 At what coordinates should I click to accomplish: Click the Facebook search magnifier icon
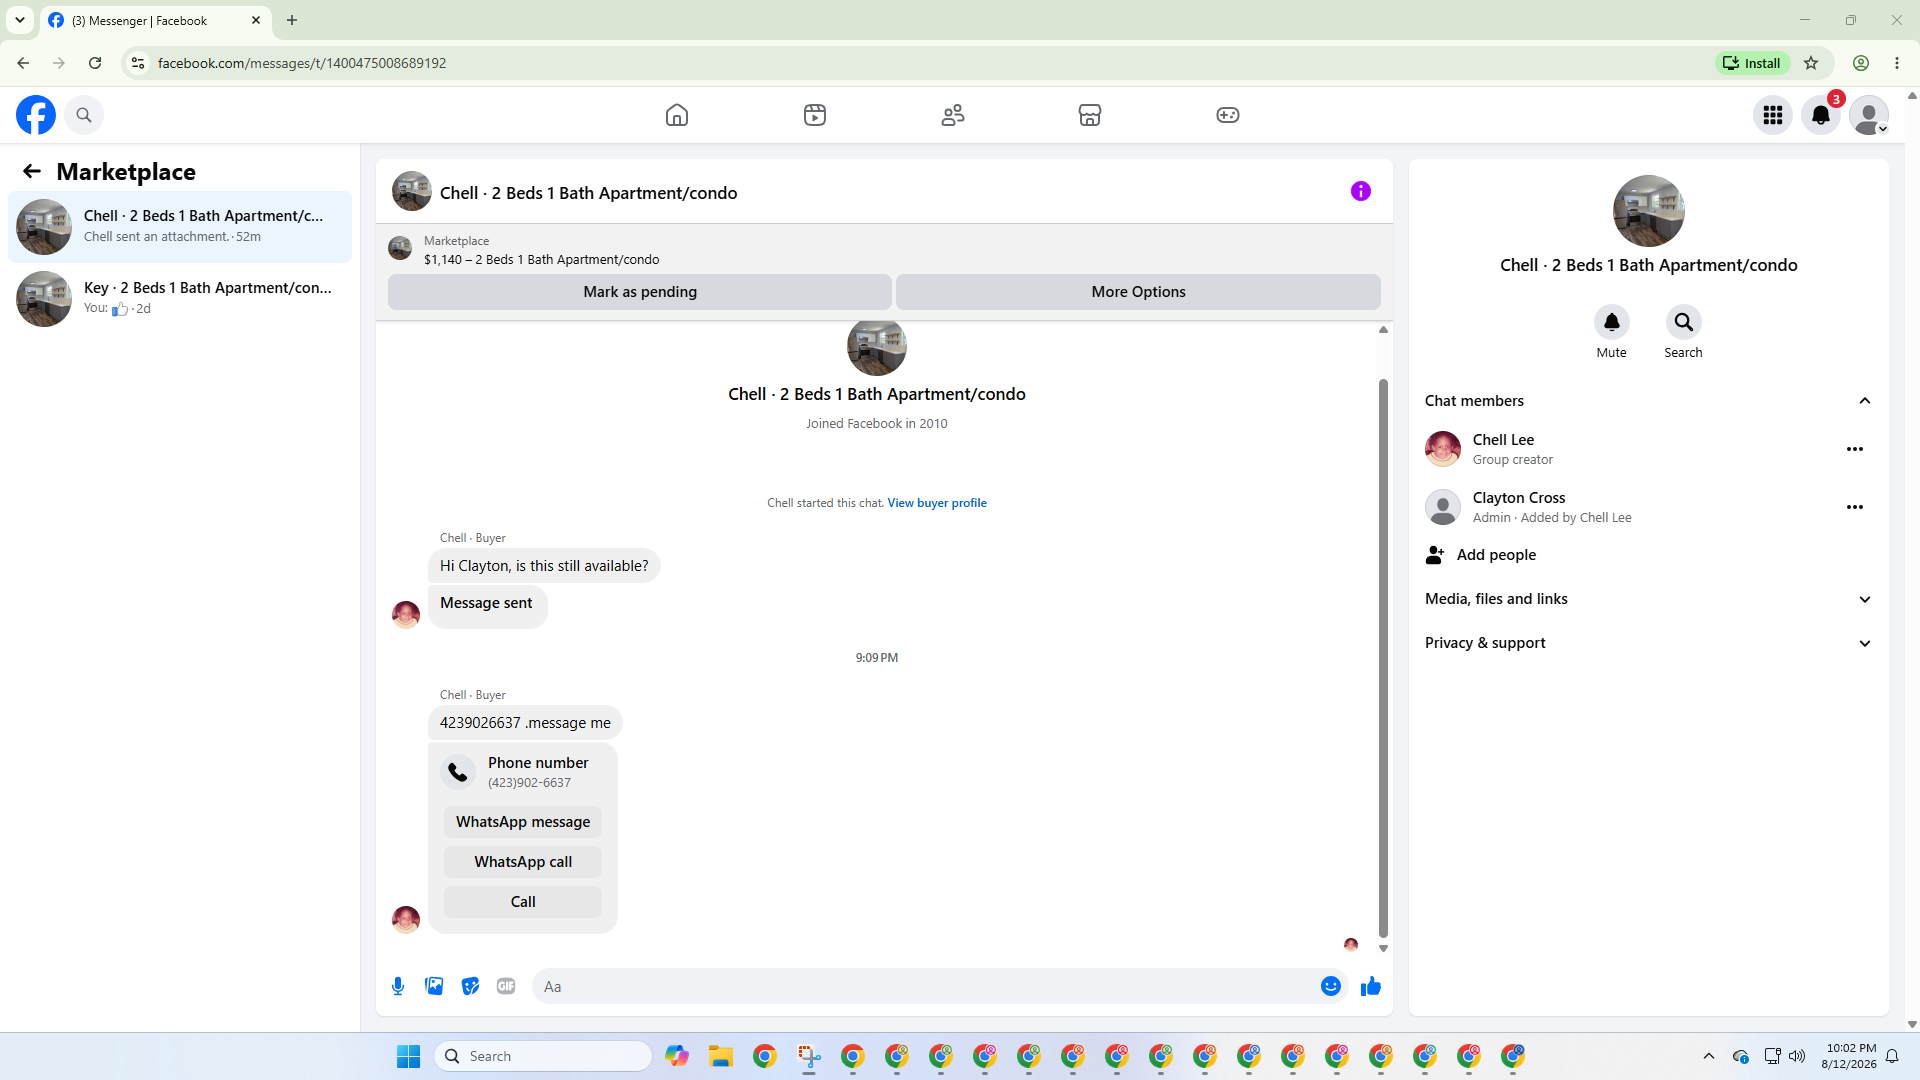(x=84, y=115)
